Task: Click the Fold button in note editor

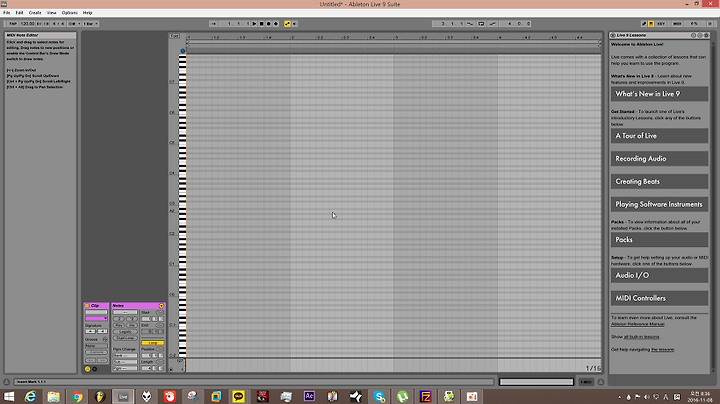Action: pyautogui.click(x=174, y=36)
